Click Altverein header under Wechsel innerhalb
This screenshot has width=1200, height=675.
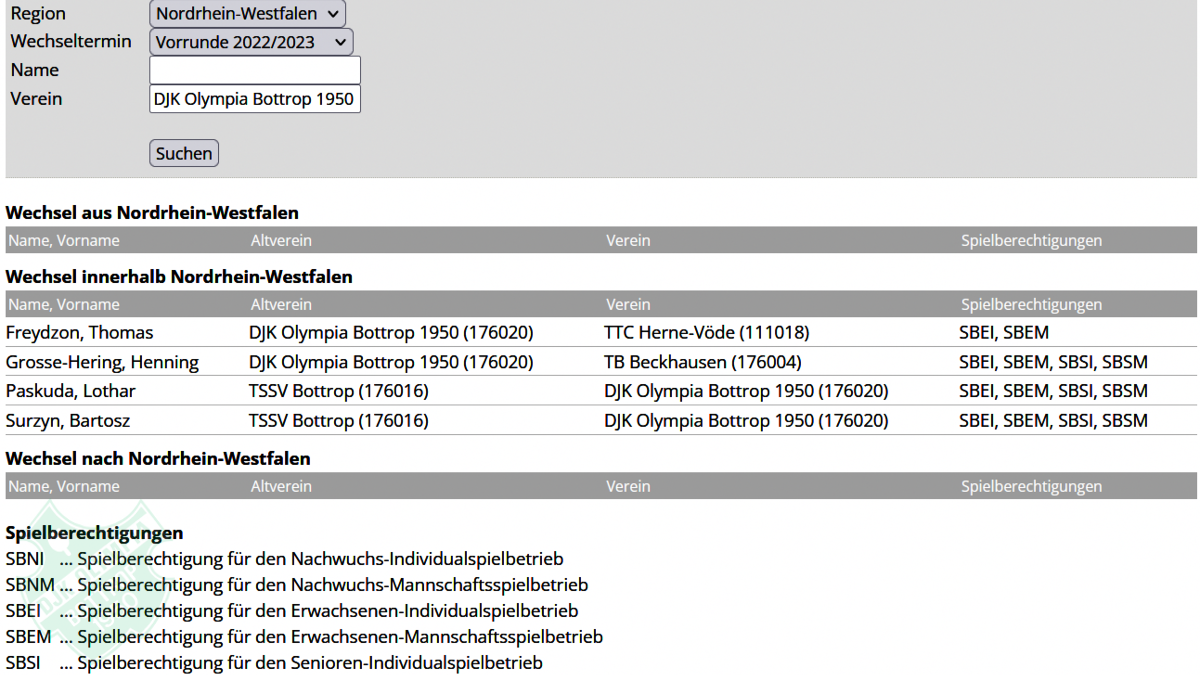tap(281, 305)
